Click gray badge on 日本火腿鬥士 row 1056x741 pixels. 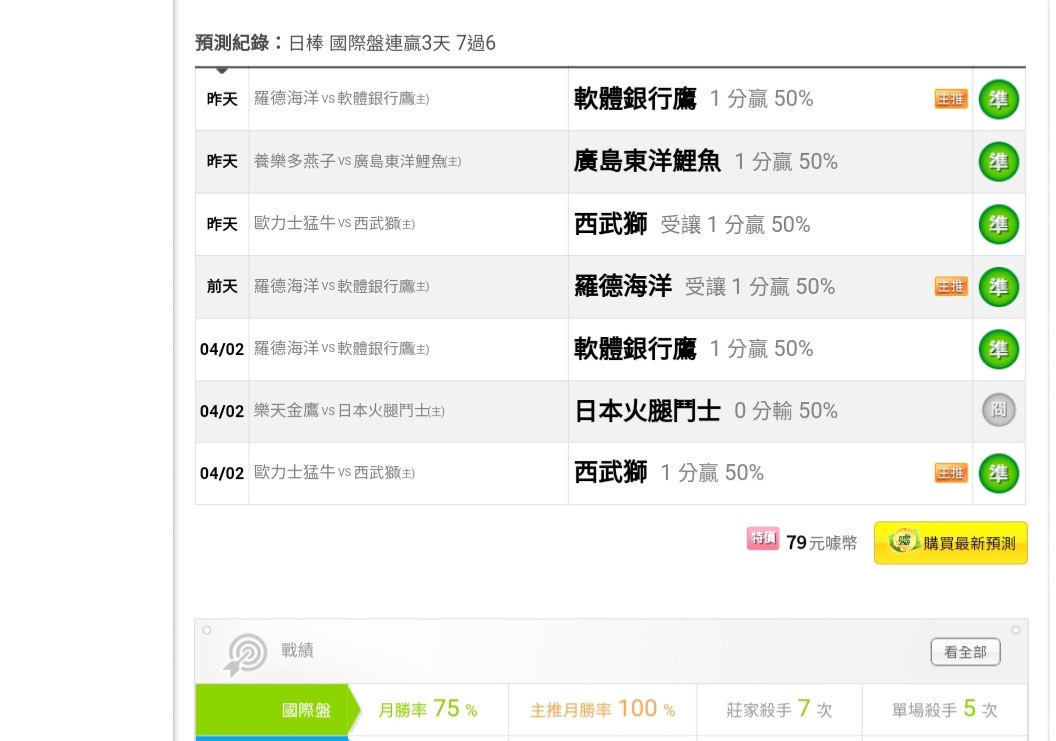coord(998,410)
